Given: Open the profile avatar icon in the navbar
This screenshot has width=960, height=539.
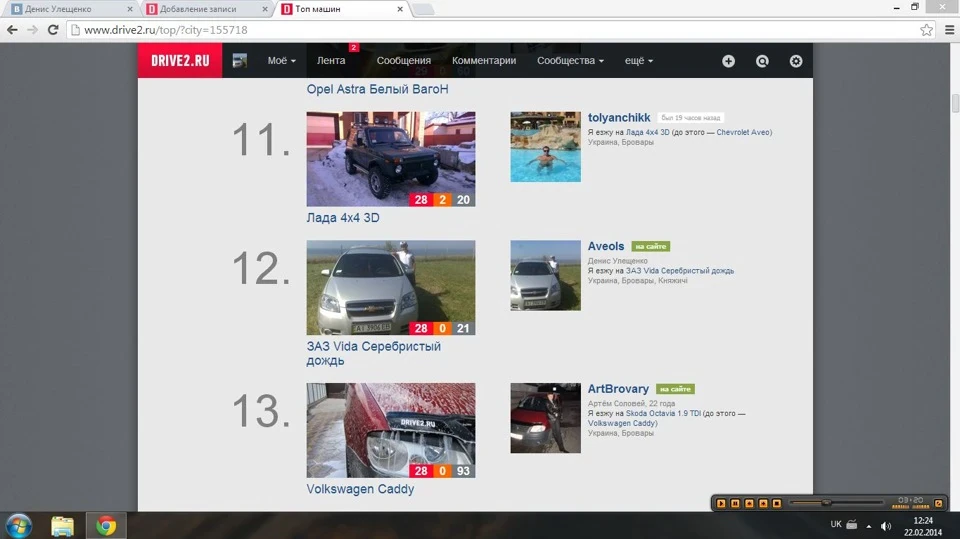Looking at the screenshot, I should 240,61.
